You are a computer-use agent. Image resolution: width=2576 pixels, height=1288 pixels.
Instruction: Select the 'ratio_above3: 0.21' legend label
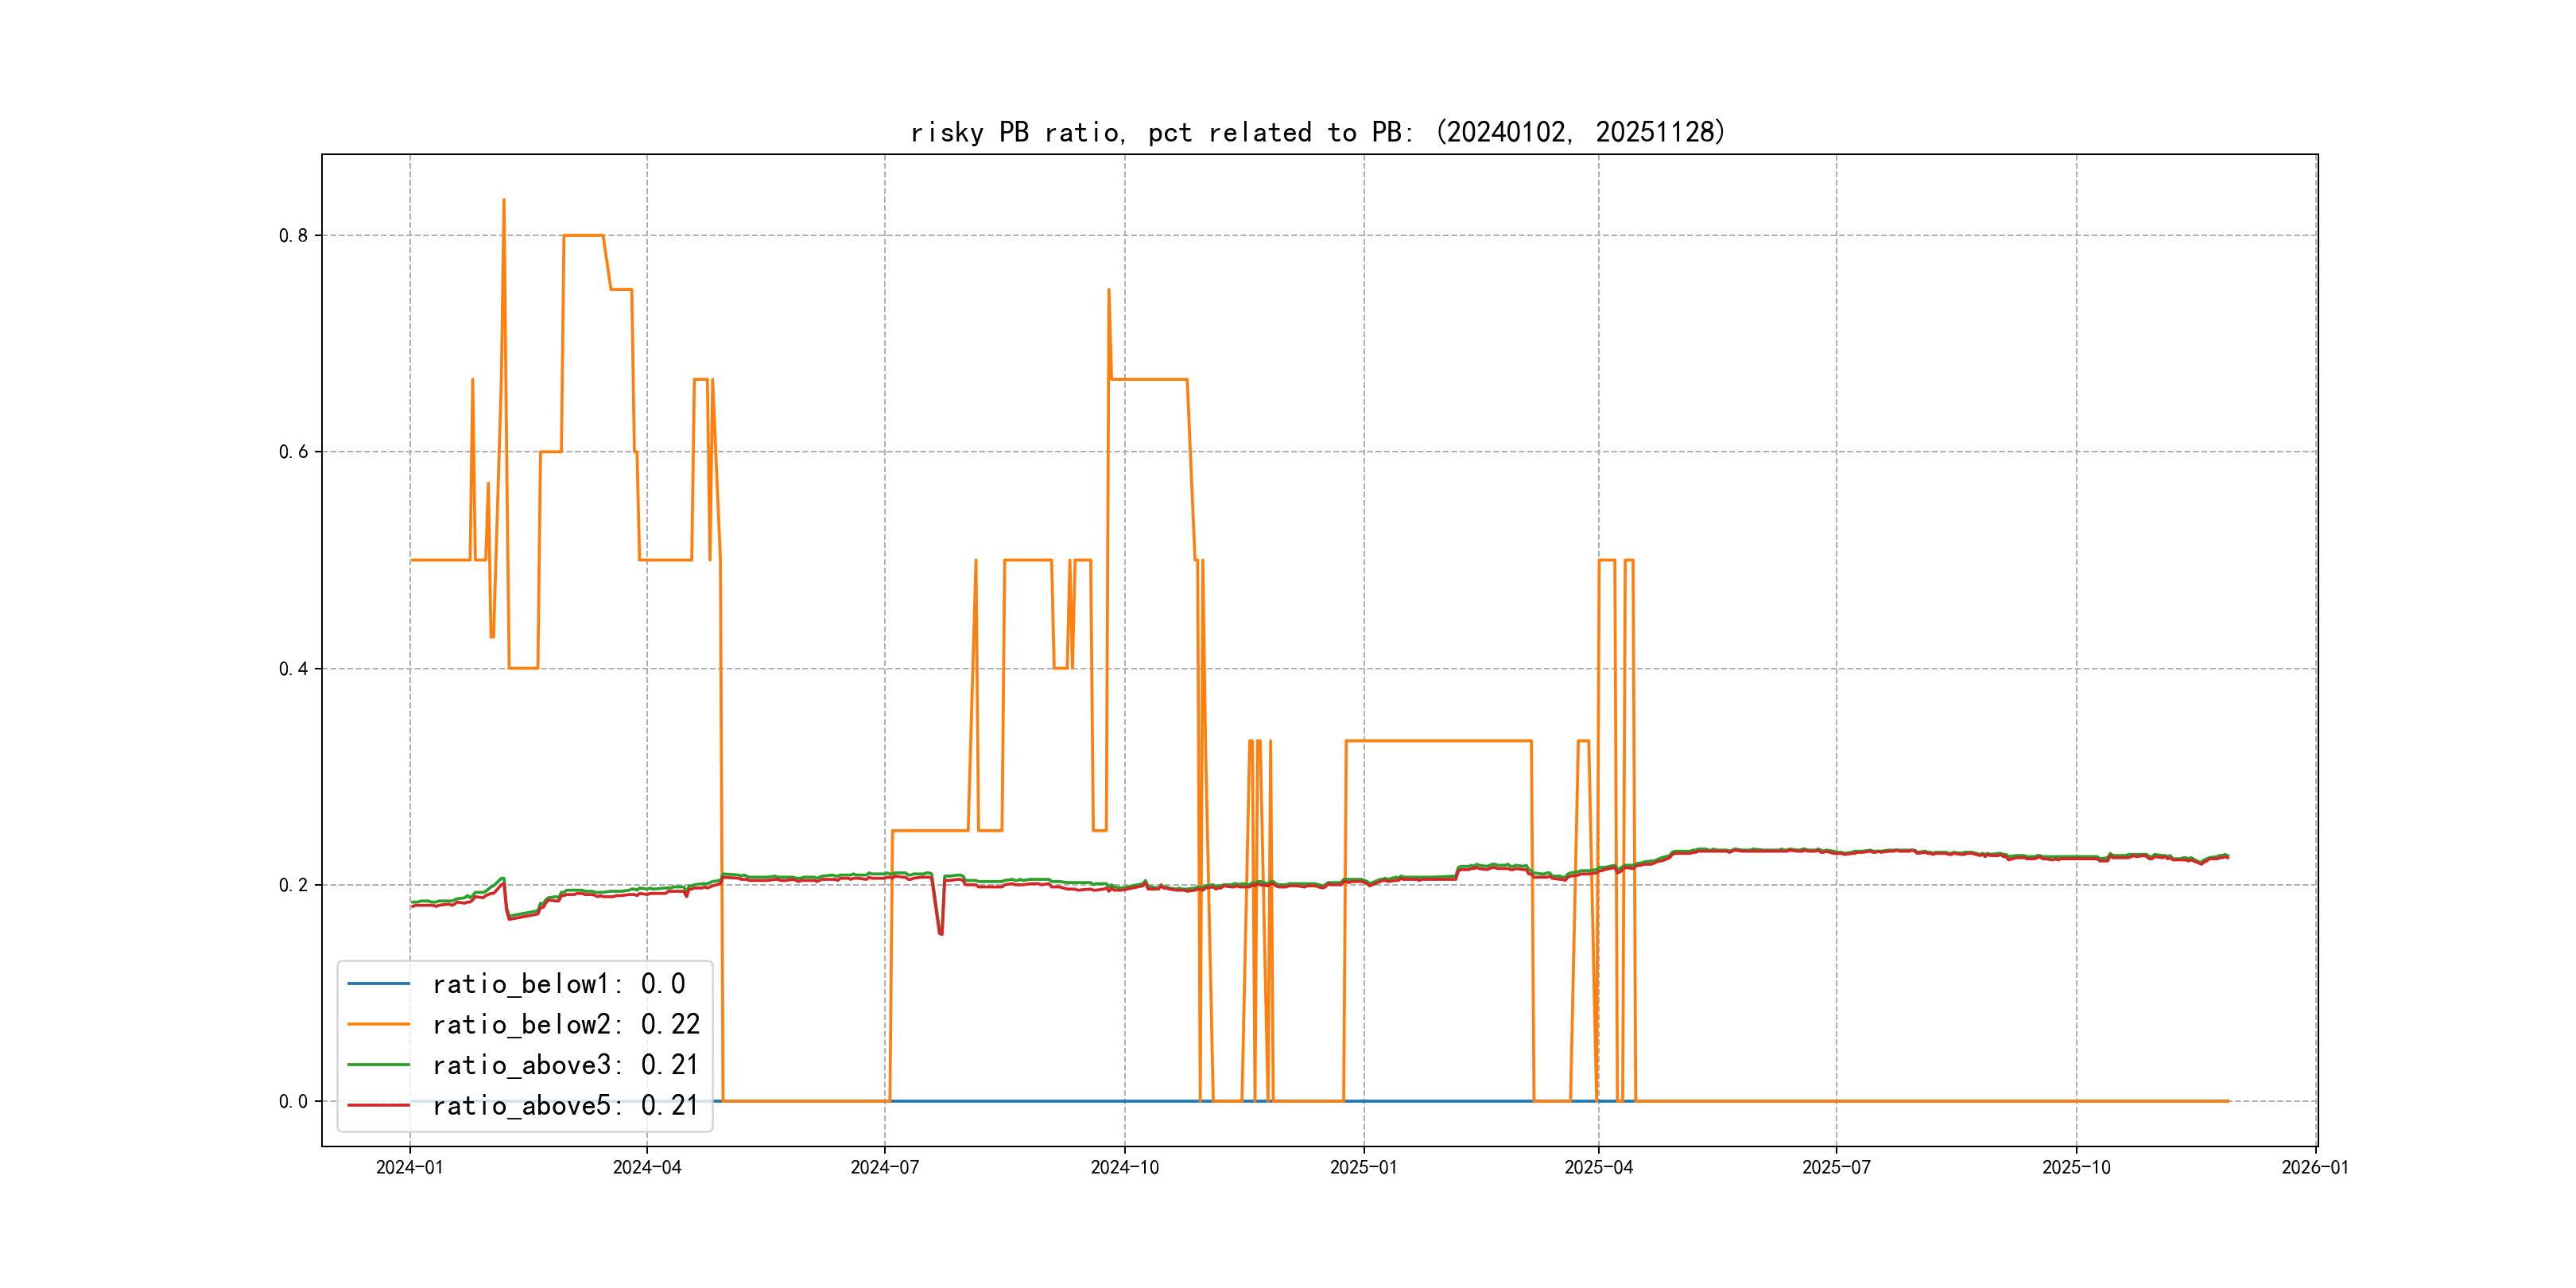coord(565,1065)
